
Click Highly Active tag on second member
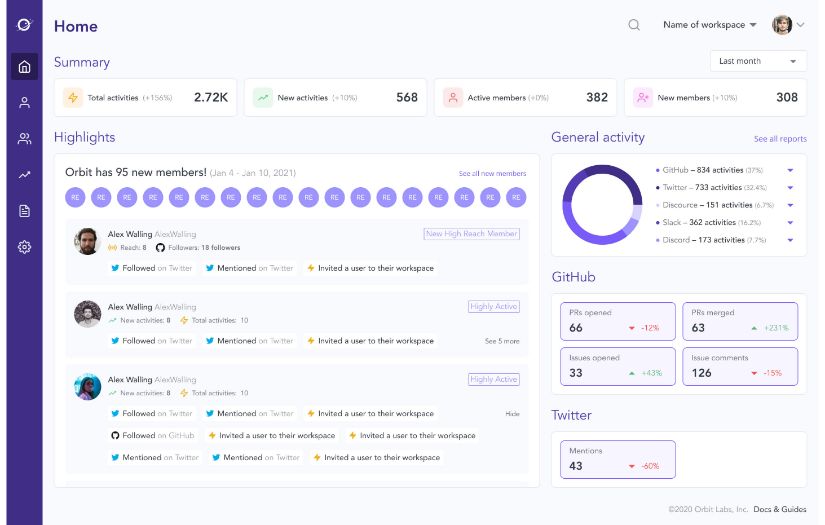(494, 306)
